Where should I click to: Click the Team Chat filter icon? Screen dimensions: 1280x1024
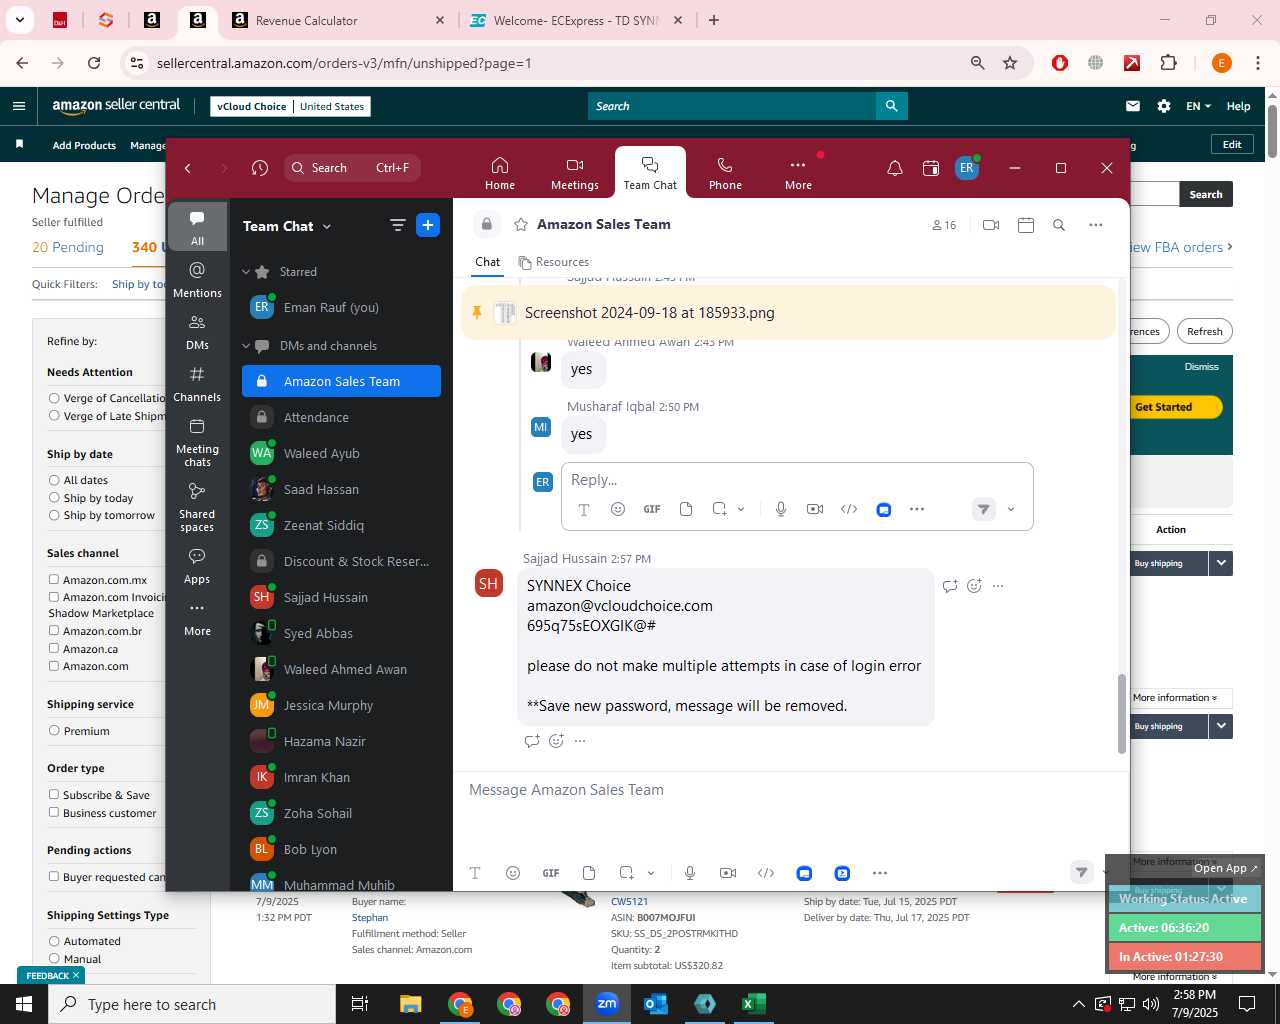point(398,226)
